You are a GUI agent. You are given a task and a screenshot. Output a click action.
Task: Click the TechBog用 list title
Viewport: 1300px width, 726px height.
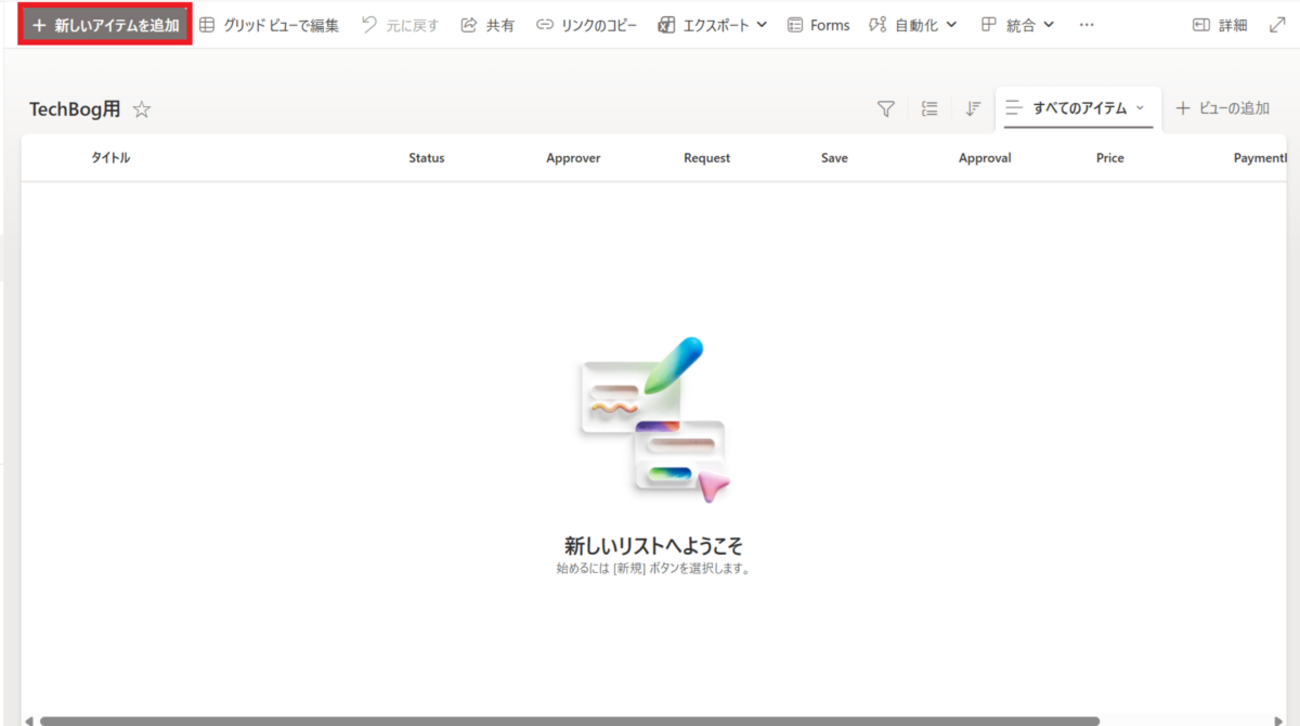tap(75, 110)
